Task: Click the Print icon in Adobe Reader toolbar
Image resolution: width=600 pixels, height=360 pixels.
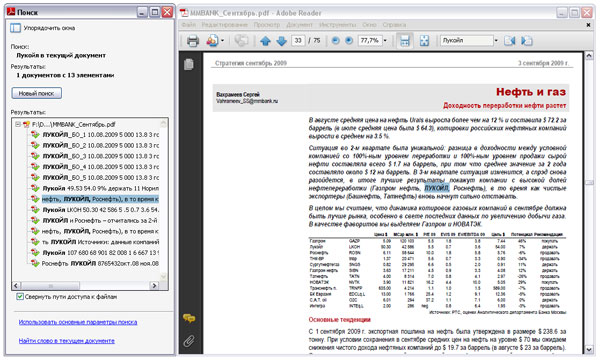Action: pyautogui.click(x=192, y=41)
